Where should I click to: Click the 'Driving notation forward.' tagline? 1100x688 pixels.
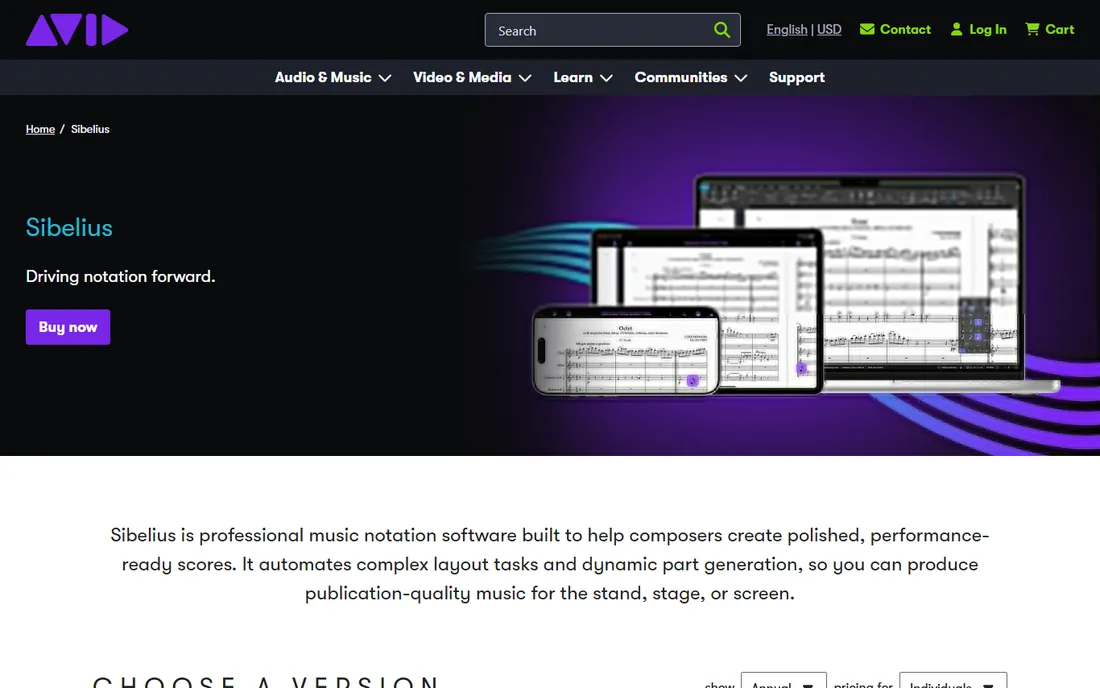click(120, 276)
